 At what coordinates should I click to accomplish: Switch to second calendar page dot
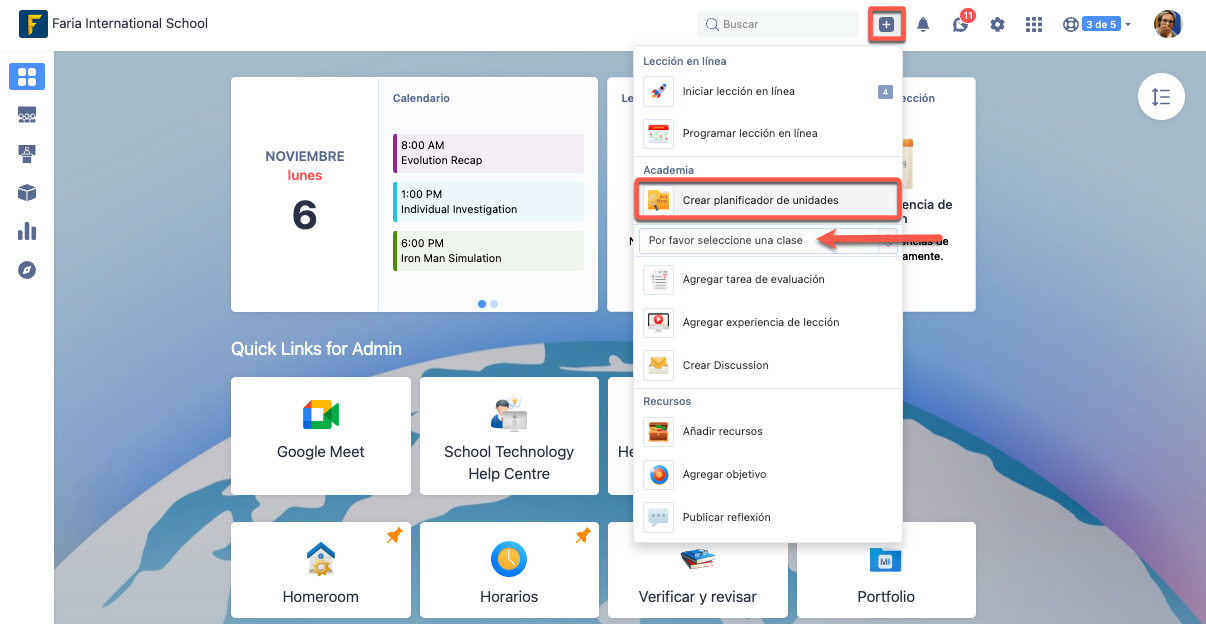click(494, 303)
